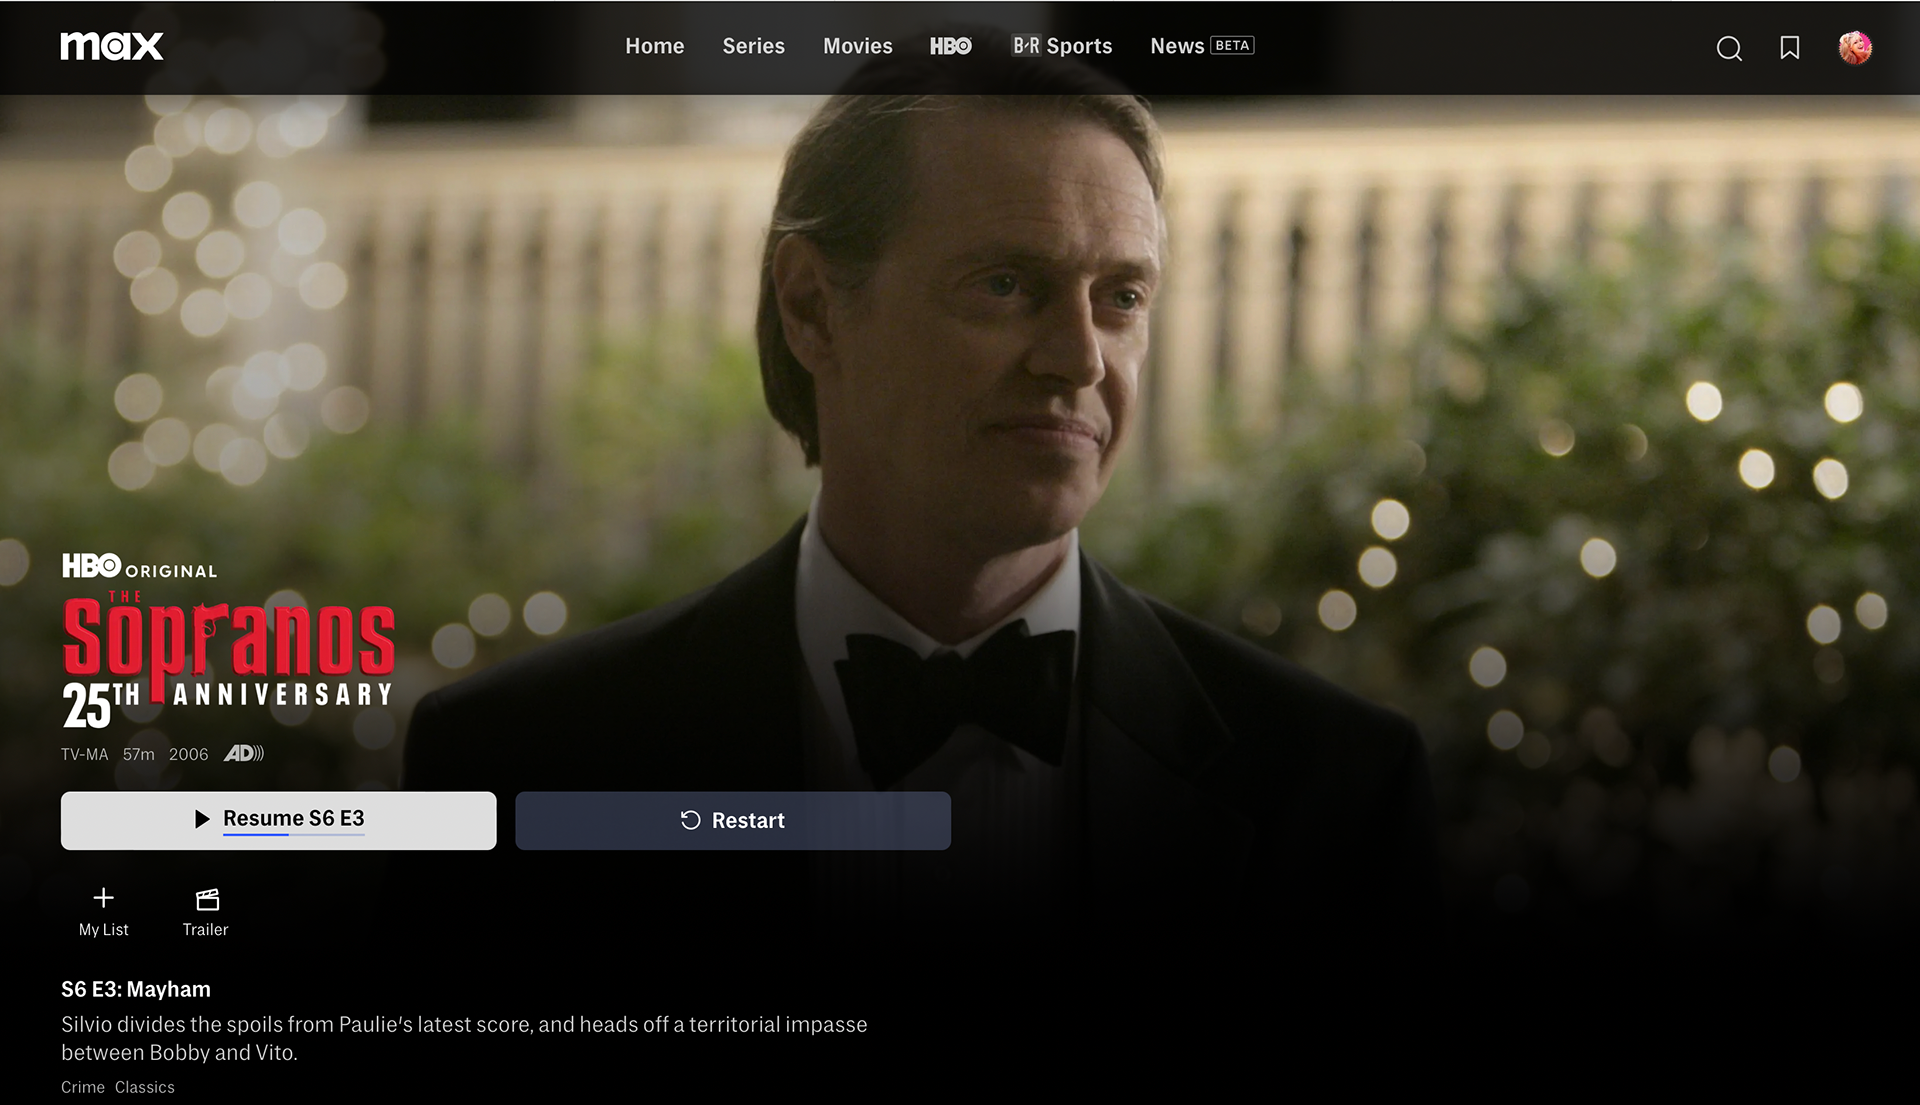Image resolution: width=1920 pixels, height=1105 pixels.
Task: Add show with My List plus icon
Action: tap(104, 897)
